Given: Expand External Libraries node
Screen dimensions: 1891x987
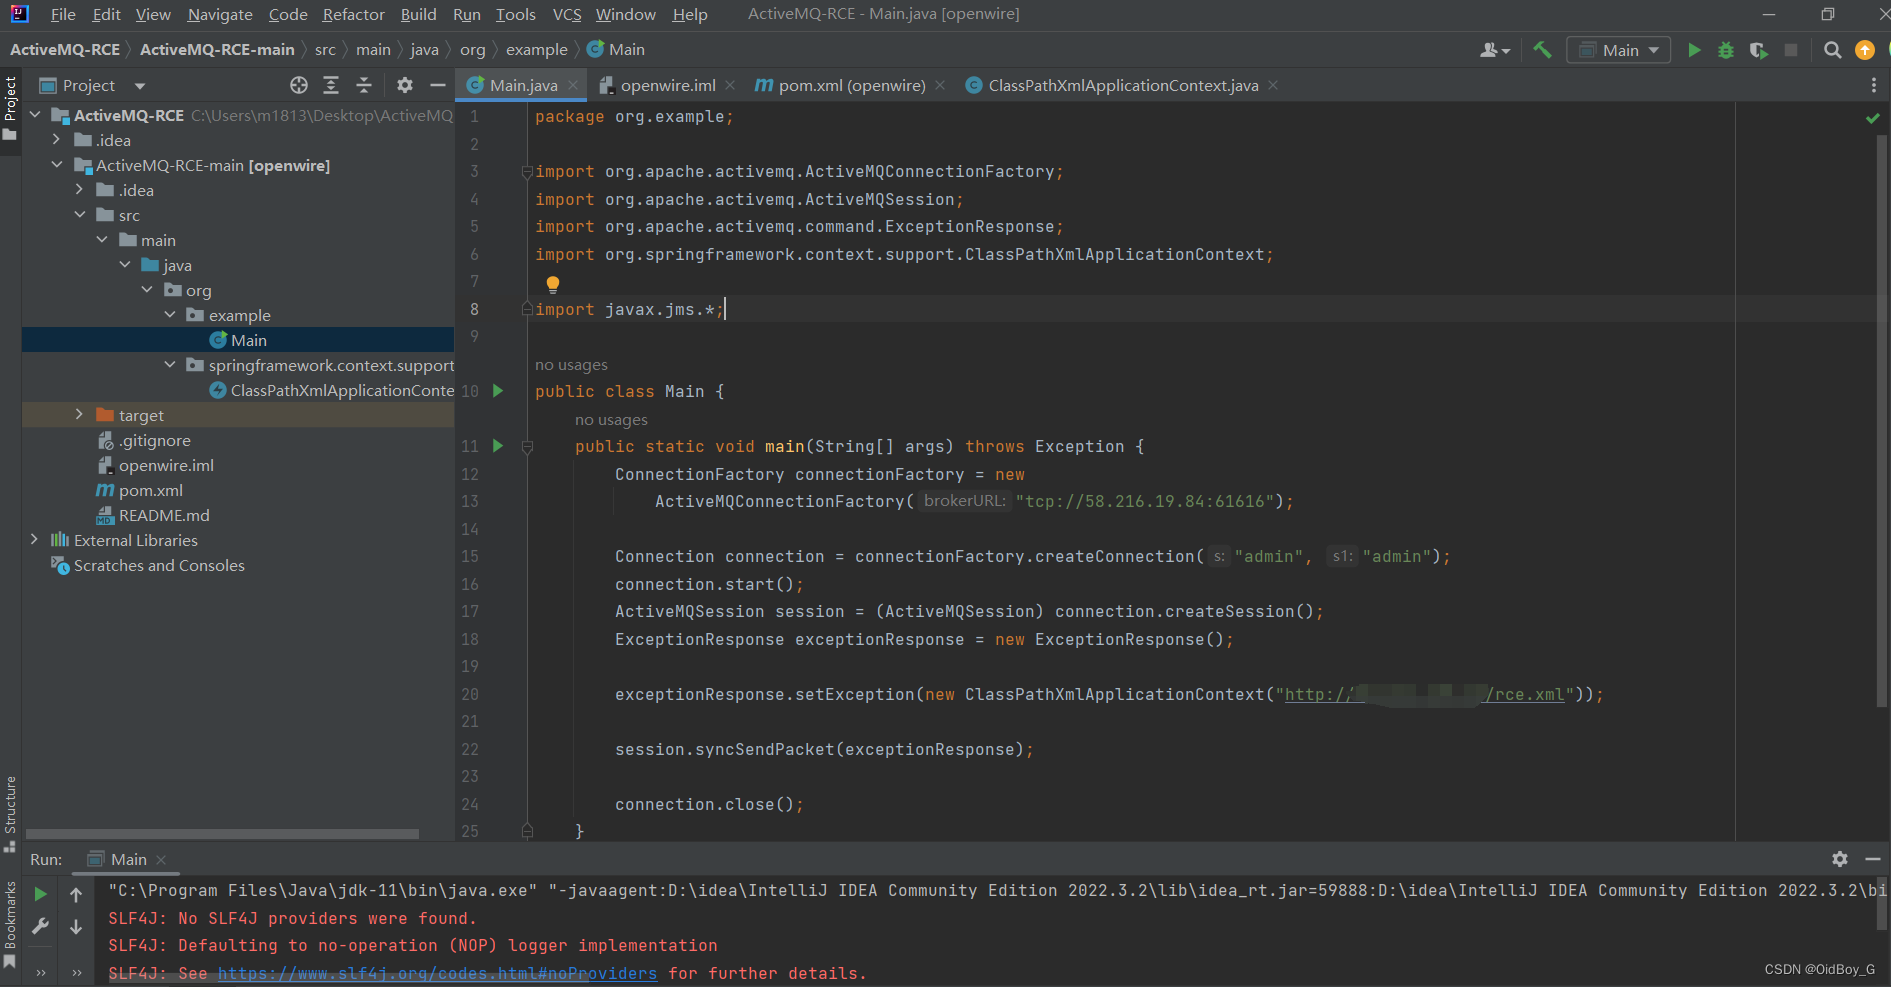Looking at the screenshot, I should pyautogui.click(x=35, y=540).
